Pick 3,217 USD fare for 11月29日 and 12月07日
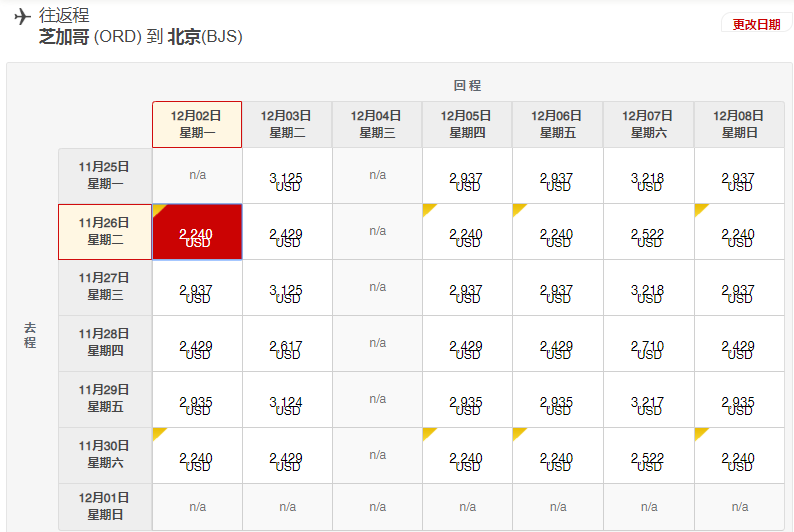Image resolution: width=794 pixels, height=532 pixels. 649,399
